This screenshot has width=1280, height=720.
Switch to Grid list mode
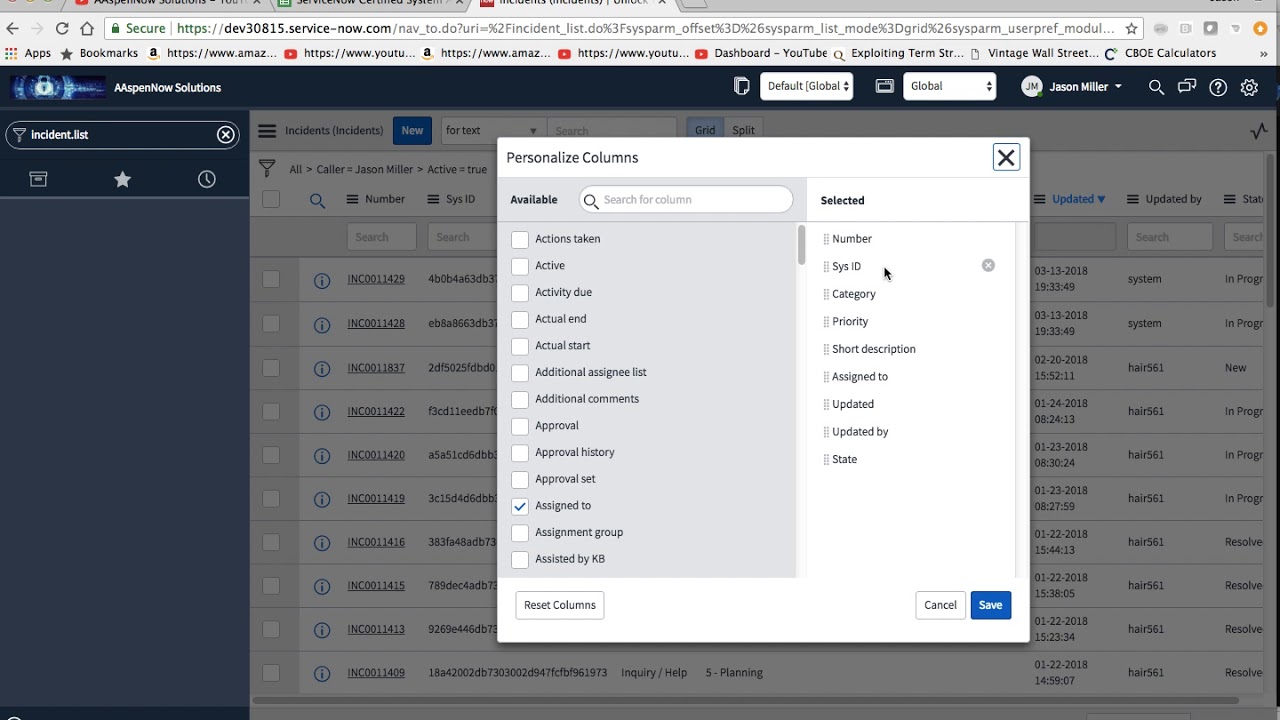click(x=705, y=130)
